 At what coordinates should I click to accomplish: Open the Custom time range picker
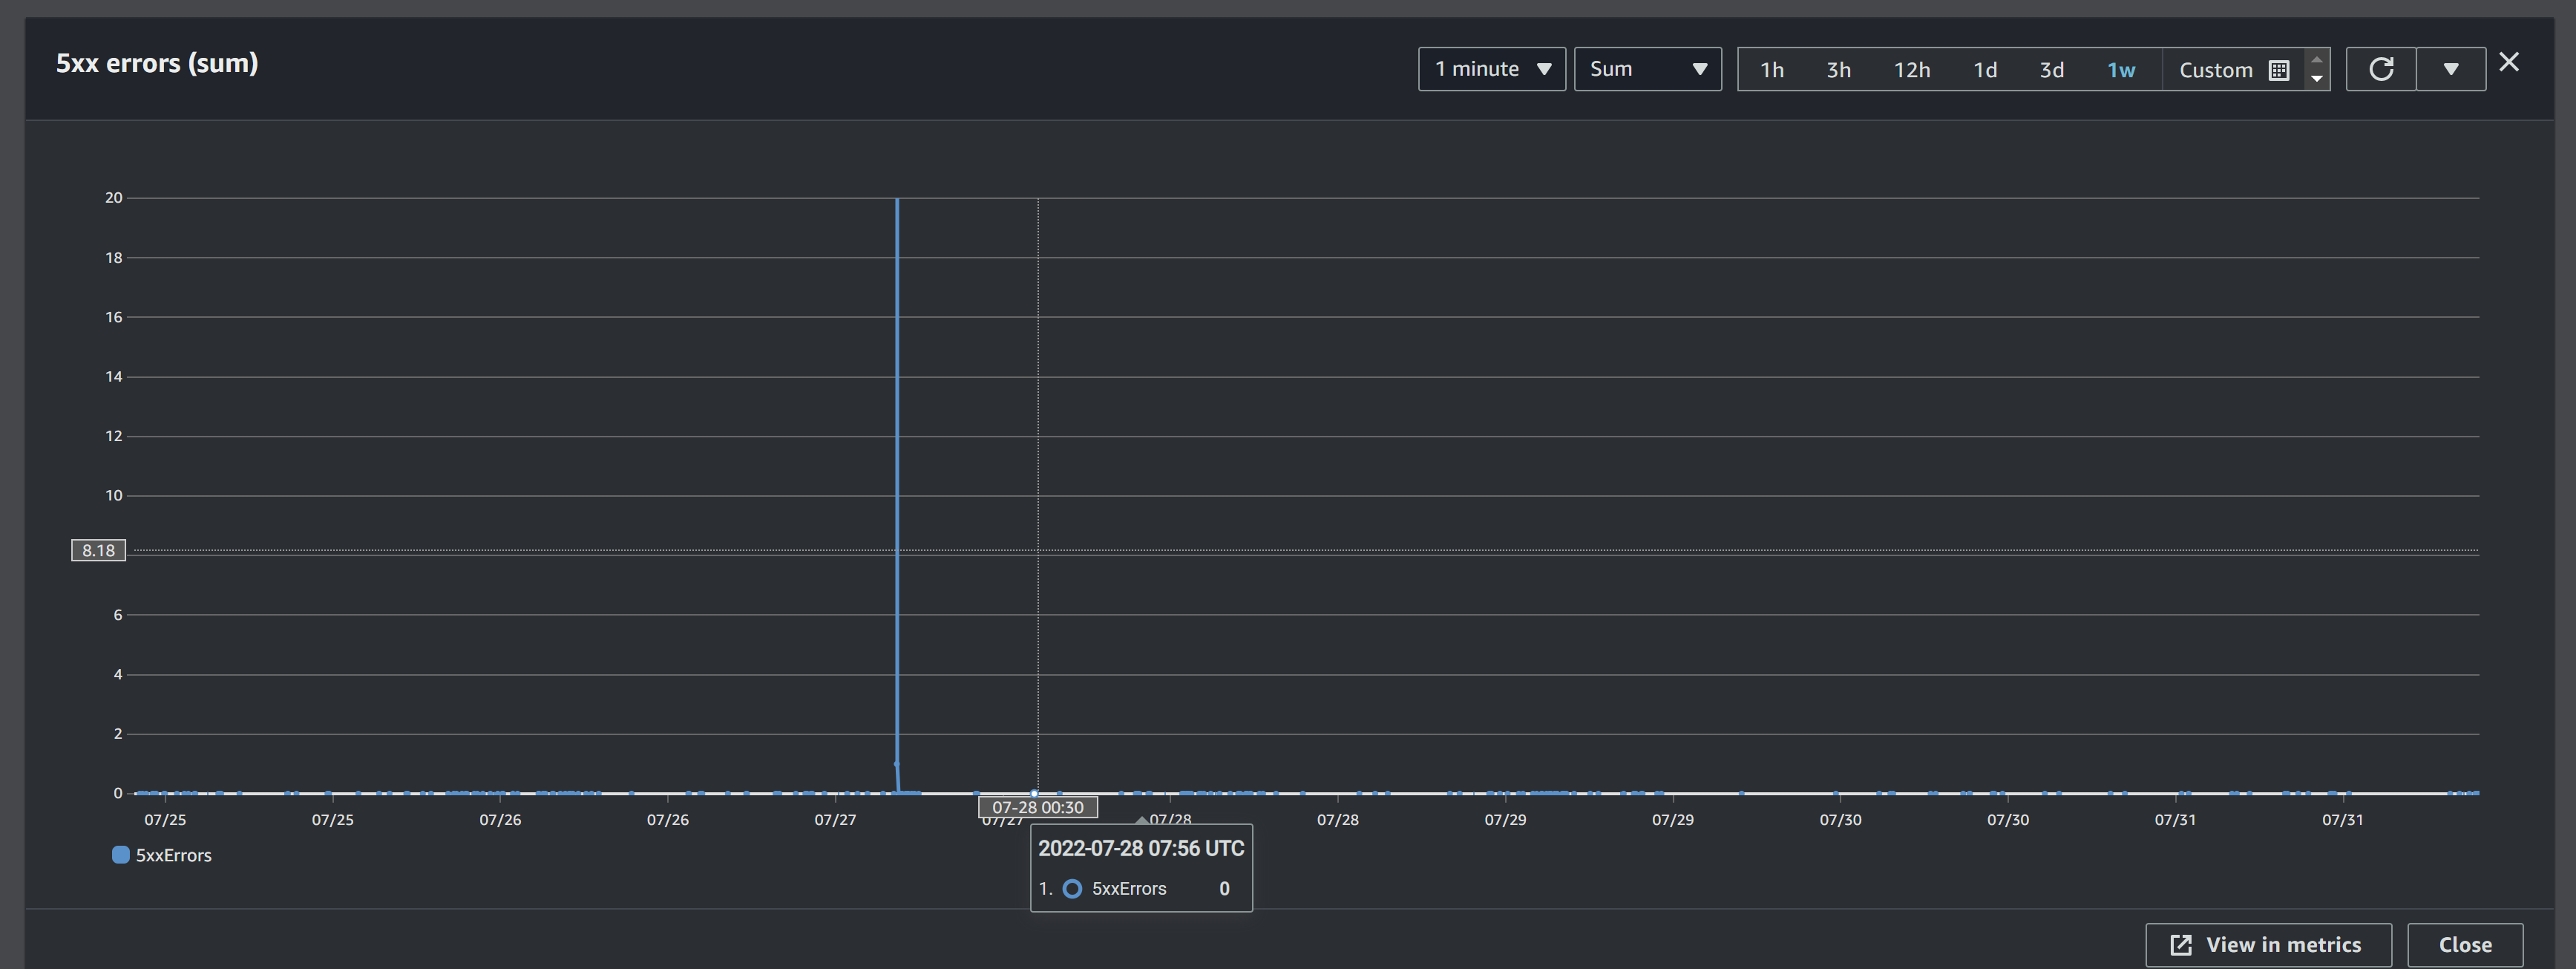pos(2215,70)
